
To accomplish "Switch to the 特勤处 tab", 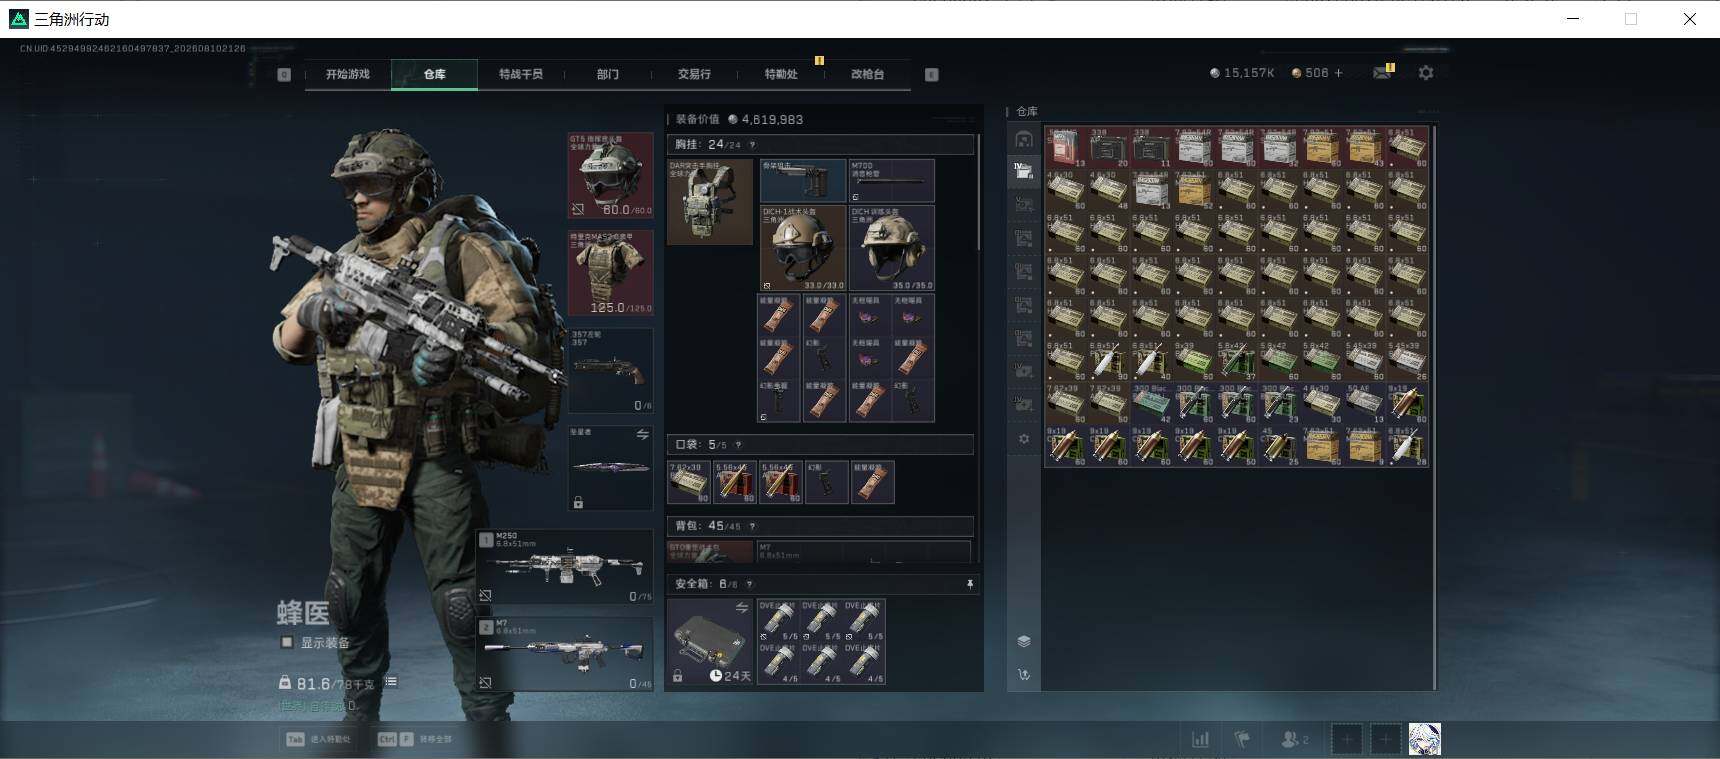I will click(780, 74).
